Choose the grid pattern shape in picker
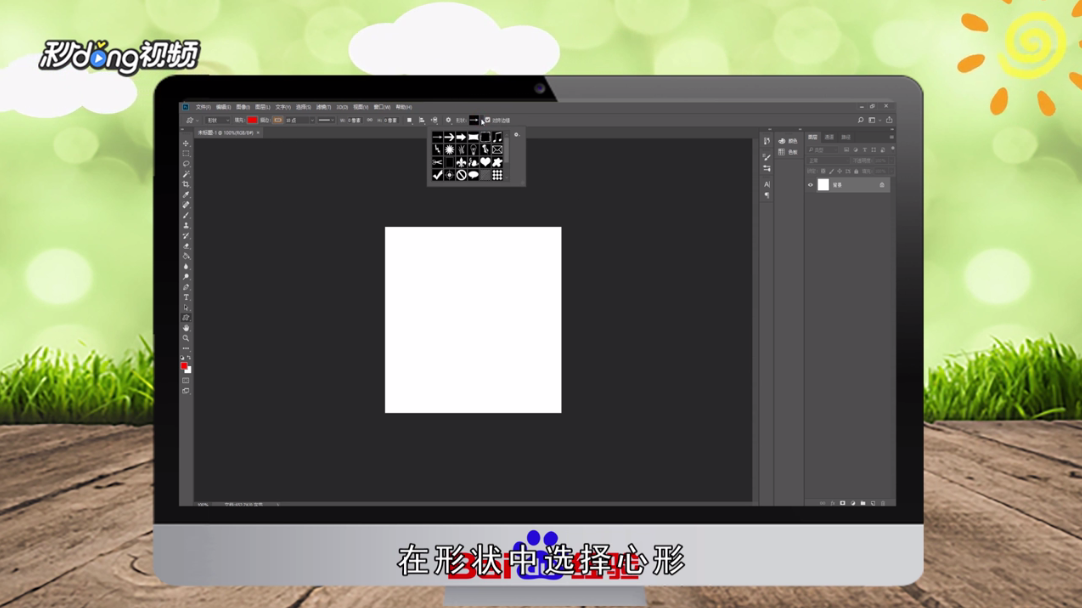This screenshot has height=608, width=1082. [498, 175]
